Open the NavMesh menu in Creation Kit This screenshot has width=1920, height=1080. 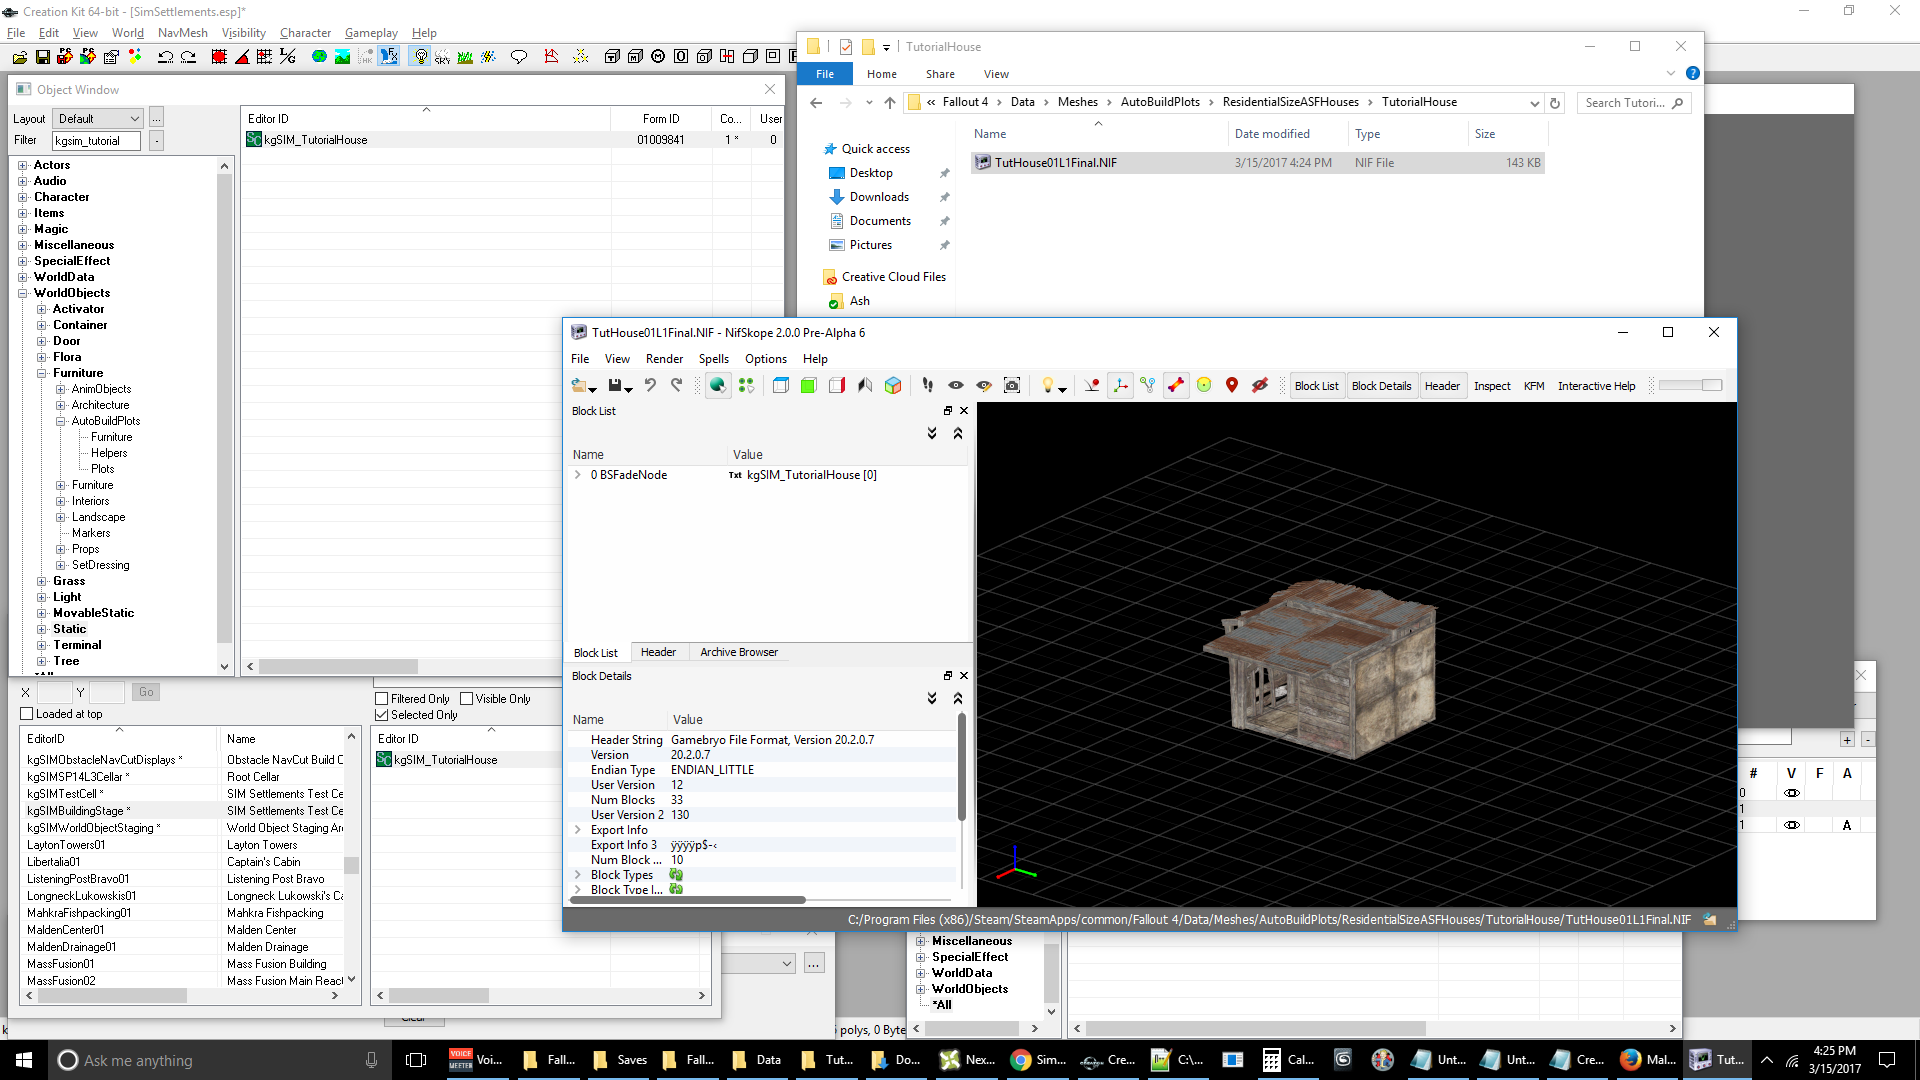182,33
